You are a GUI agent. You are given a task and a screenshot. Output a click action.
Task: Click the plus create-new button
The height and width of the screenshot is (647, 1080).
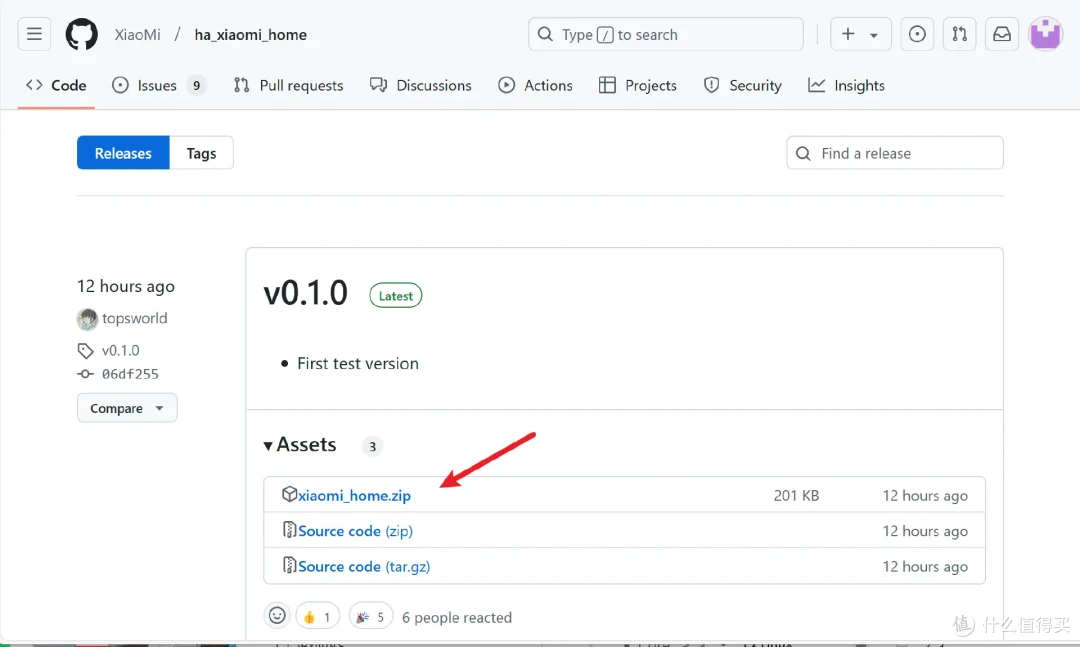pos(849,34)
